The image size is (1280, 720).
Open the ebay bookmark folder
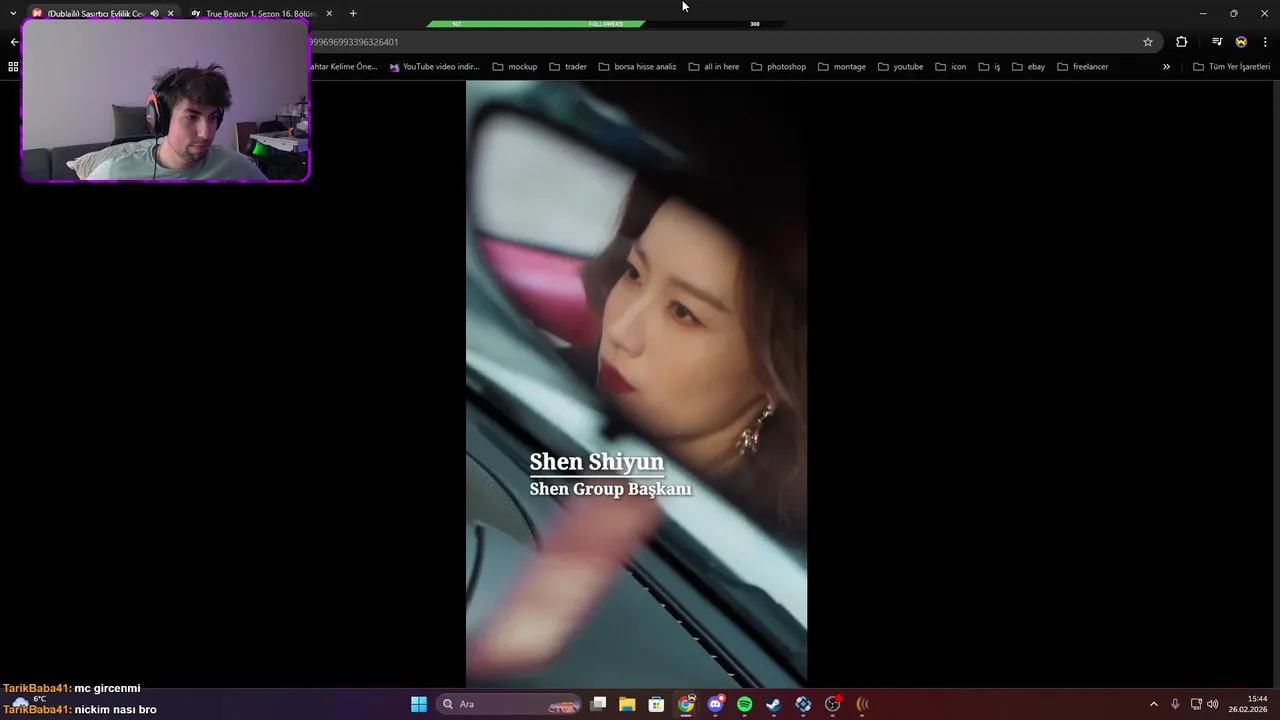1029,67
